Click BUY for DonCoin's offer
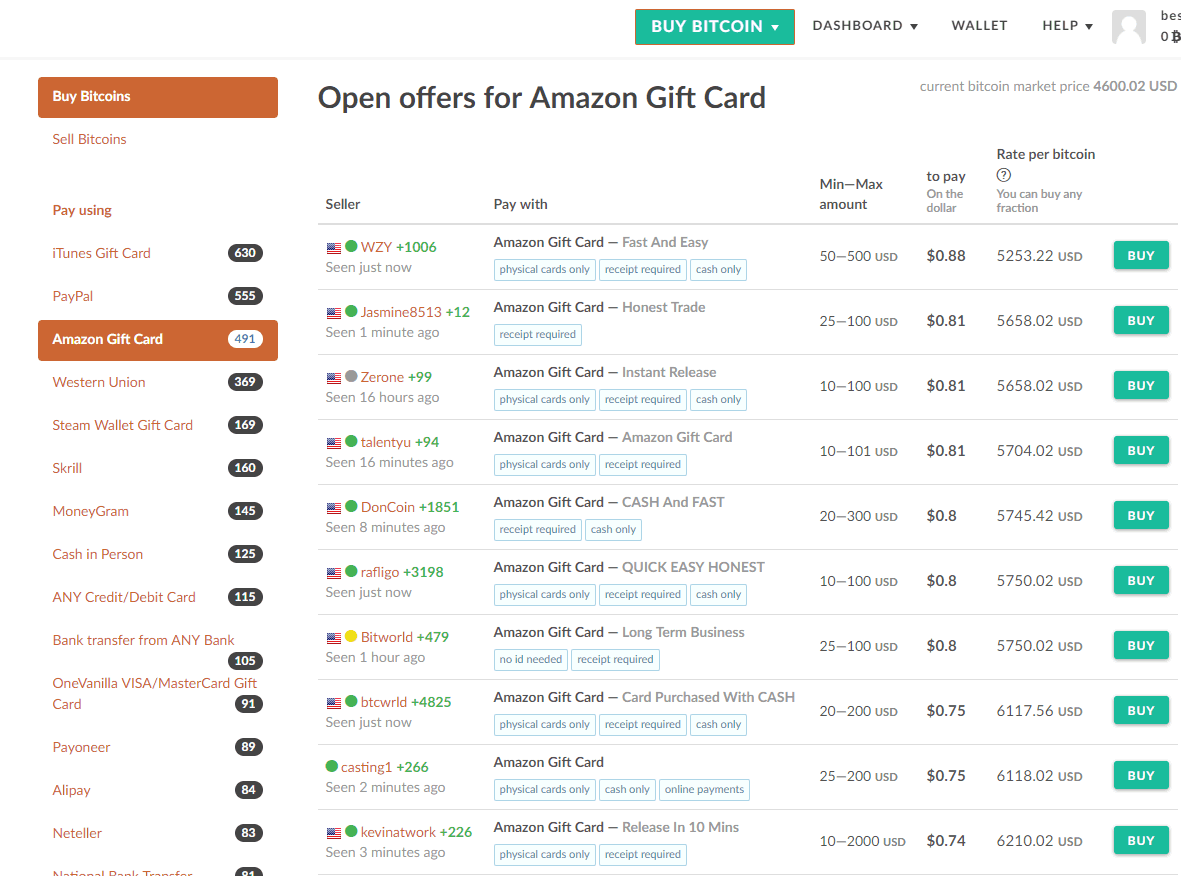Viewport: 1181px width, 876px height. click(1141, 515)
